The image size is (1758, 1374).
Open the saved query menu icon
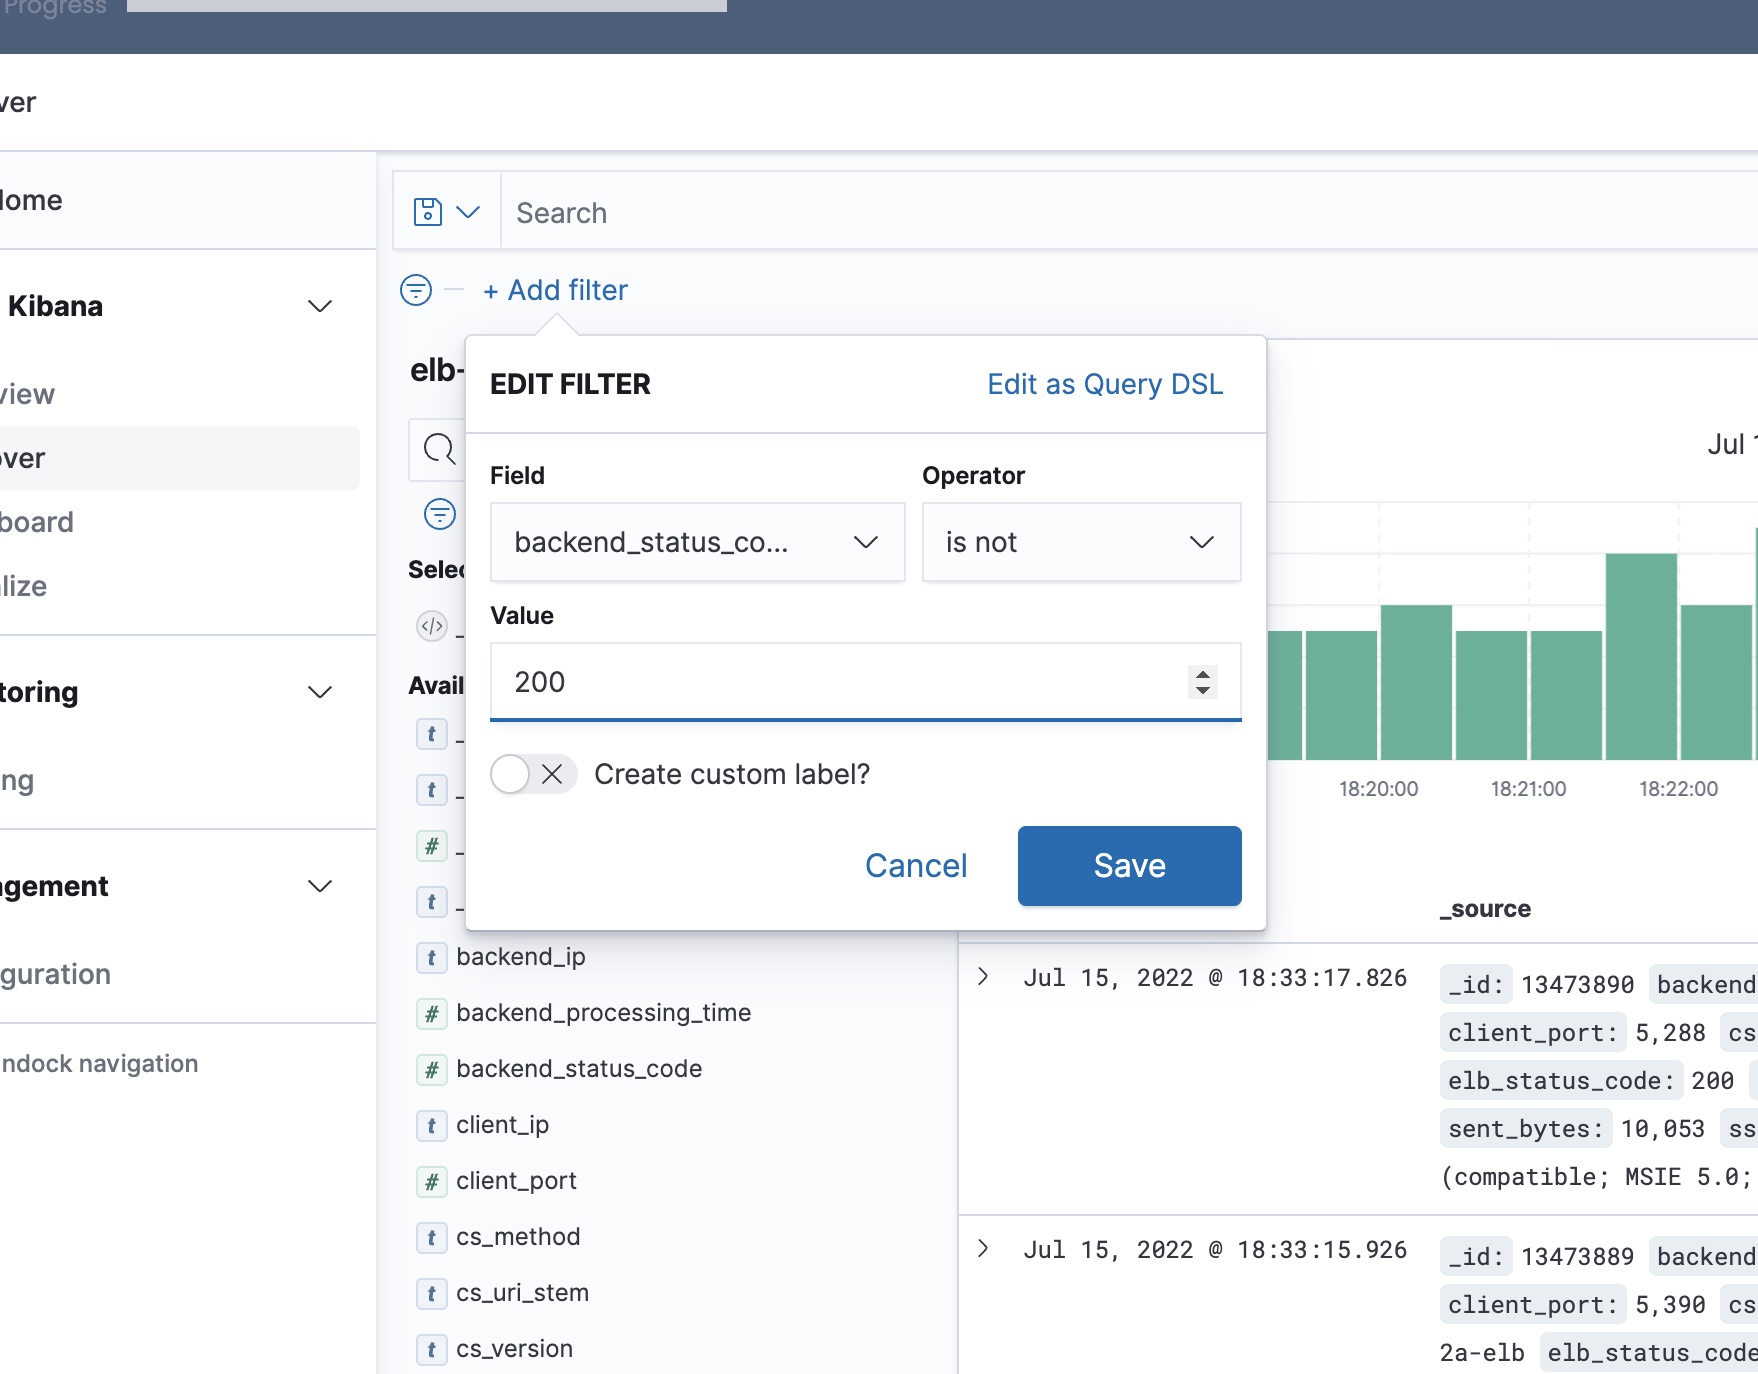click(x=447, y=211)
